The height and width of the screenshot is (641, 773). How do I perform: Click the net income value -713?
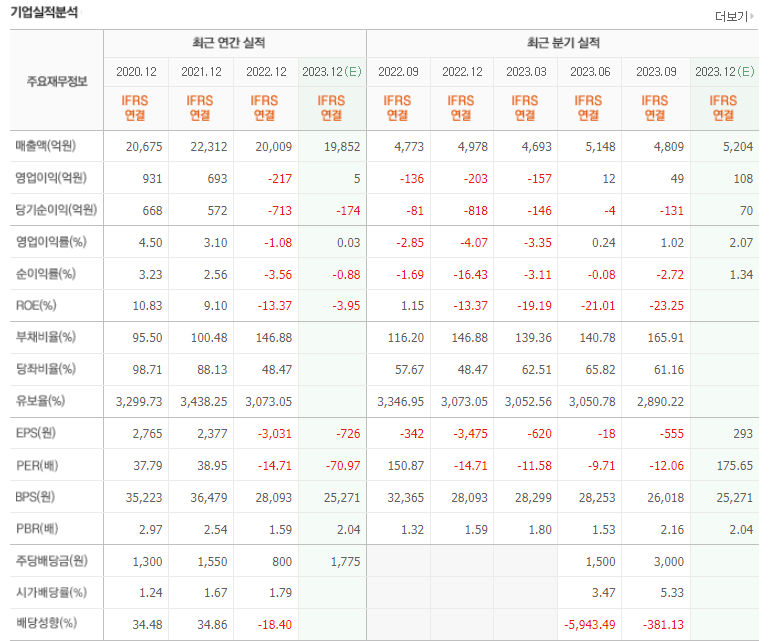[x=280, y=211]
